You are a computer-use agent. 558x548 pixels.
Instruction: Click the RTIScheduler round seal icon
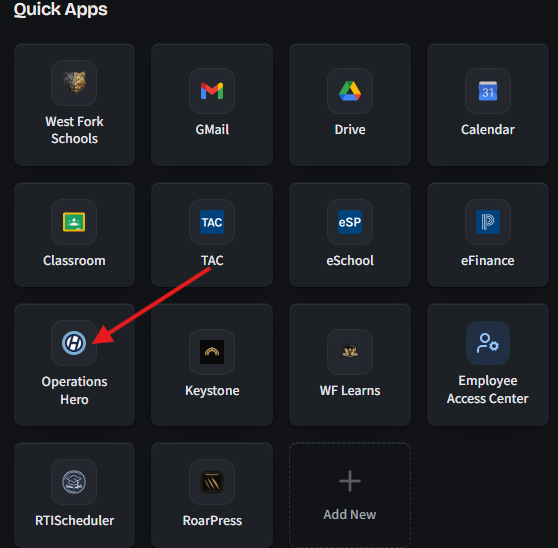pyautogui.click(x=74, y=482)
